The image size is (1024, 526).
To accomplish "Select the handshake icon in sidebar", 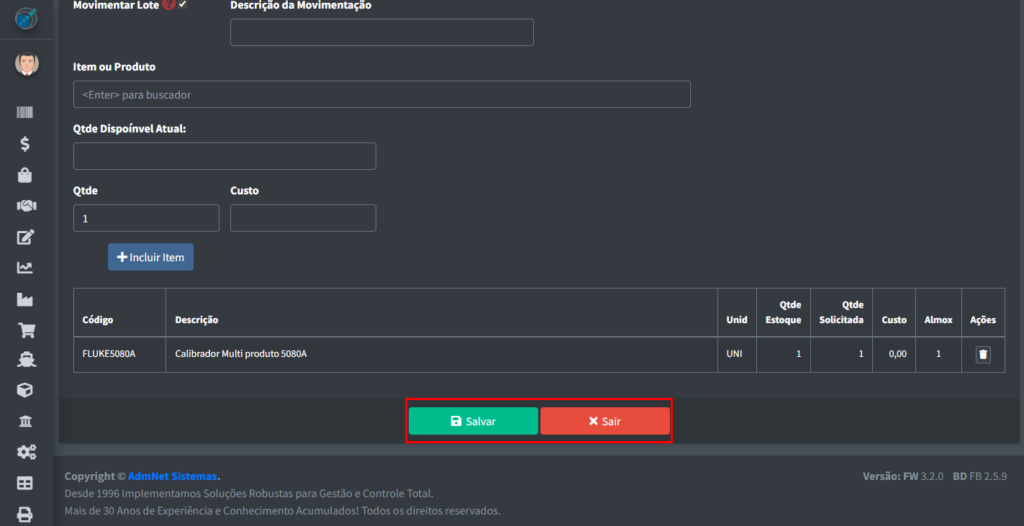I will click(25, 206).
